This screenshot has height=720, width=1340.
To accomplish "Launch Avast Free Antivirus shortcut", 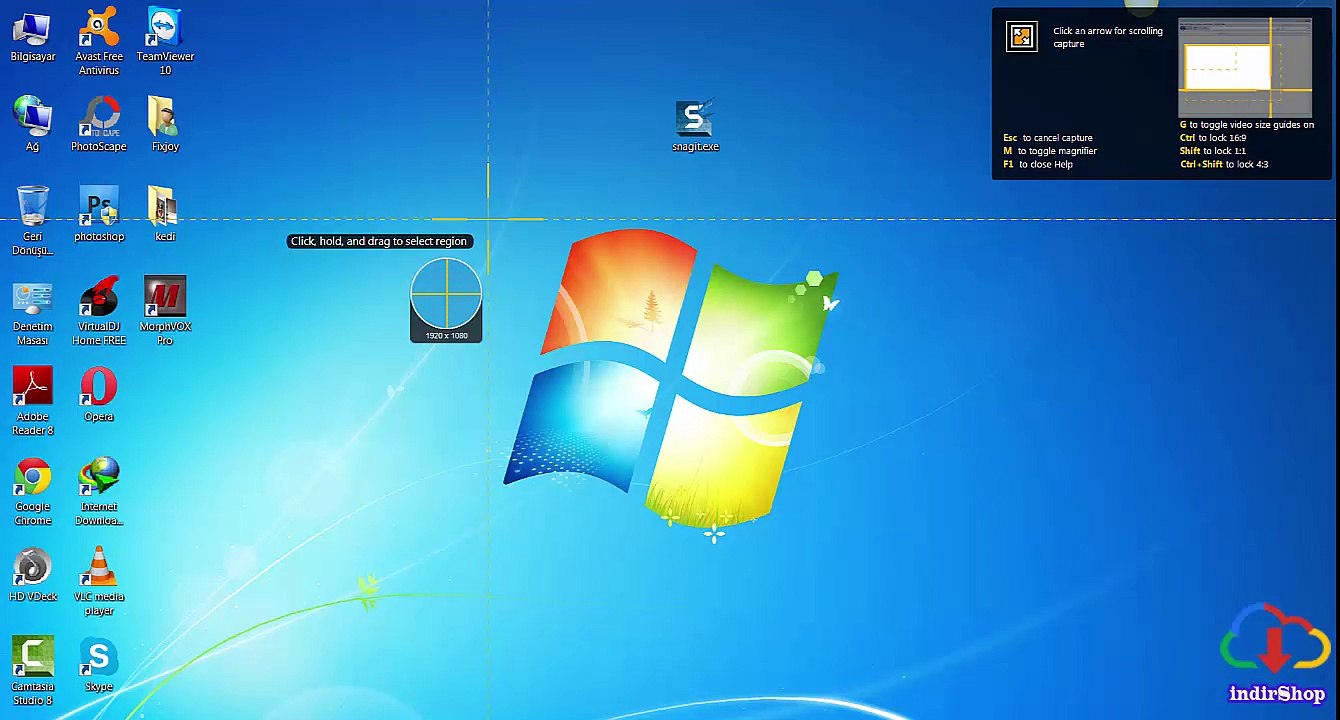I will pos(99,42).
